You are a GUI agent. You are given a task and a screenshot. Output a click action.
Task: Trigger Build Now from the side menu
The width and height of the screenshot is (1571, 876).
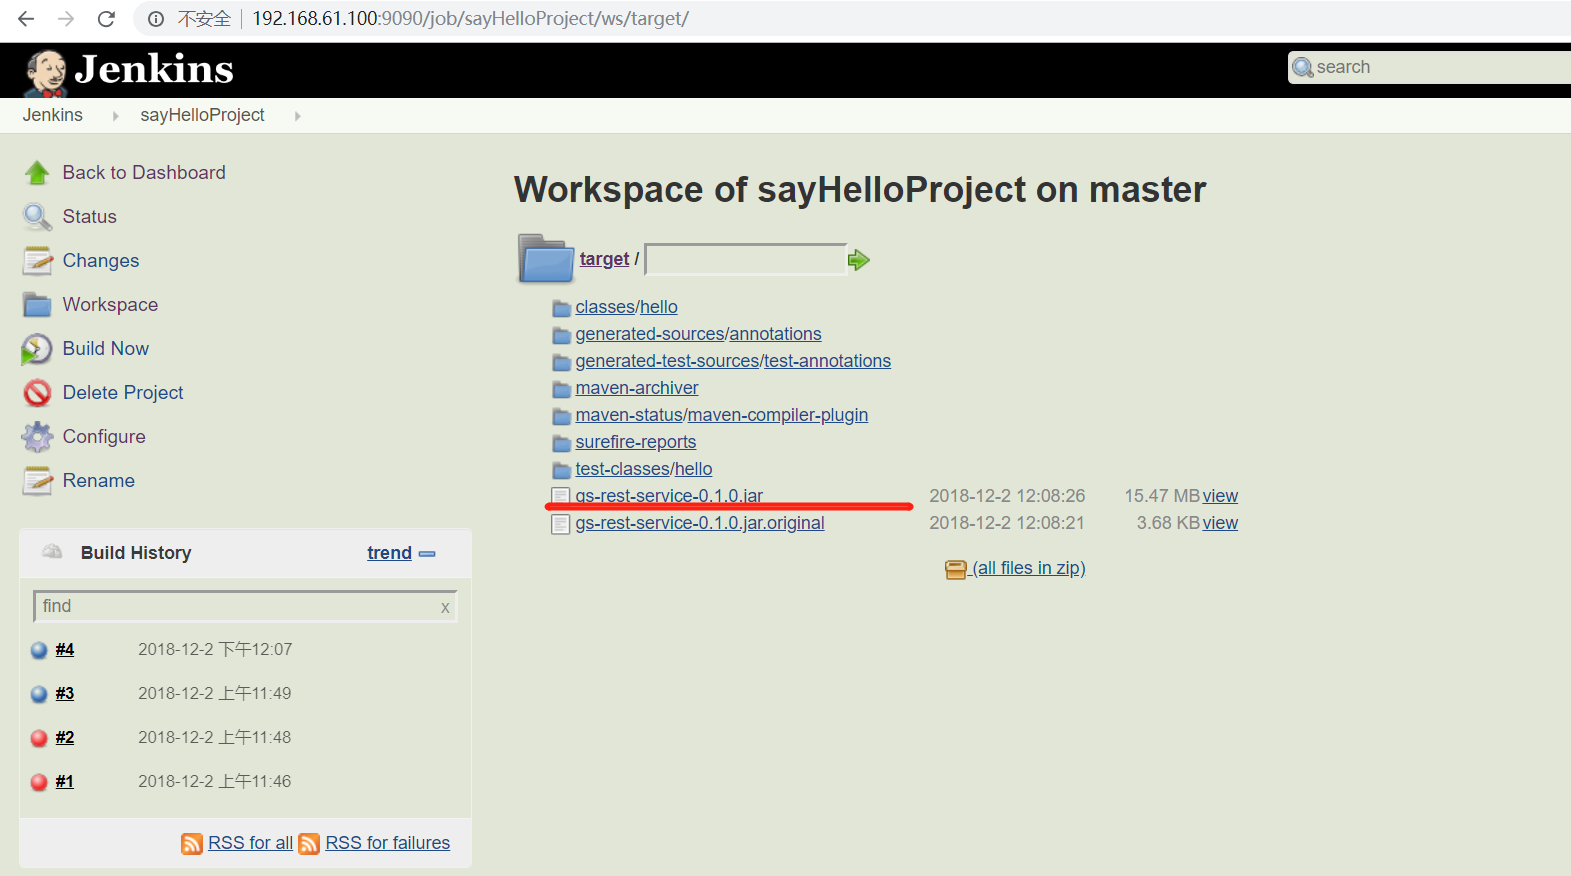click(106, 349)
